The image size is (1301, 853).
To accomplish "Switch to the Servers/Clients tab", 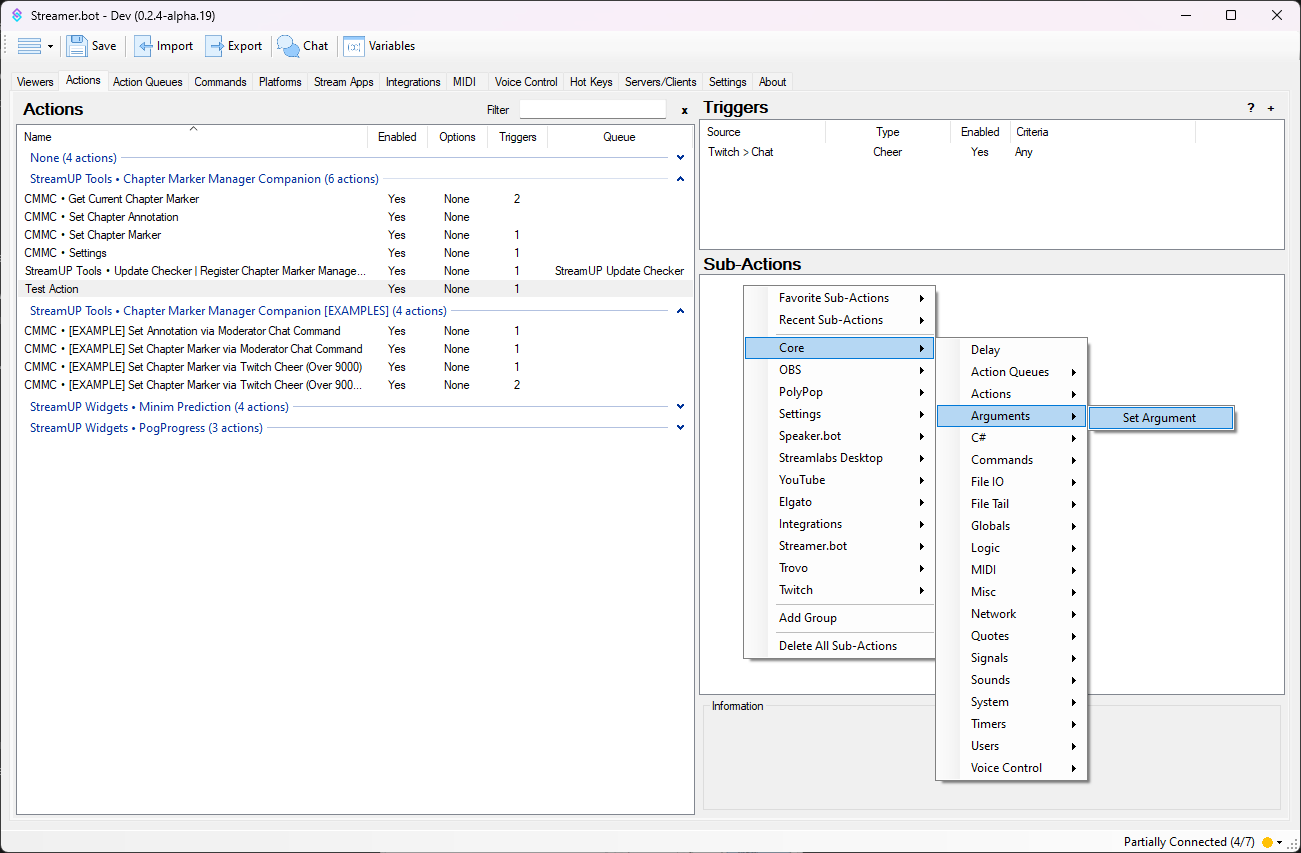I will tap(661, 82).
